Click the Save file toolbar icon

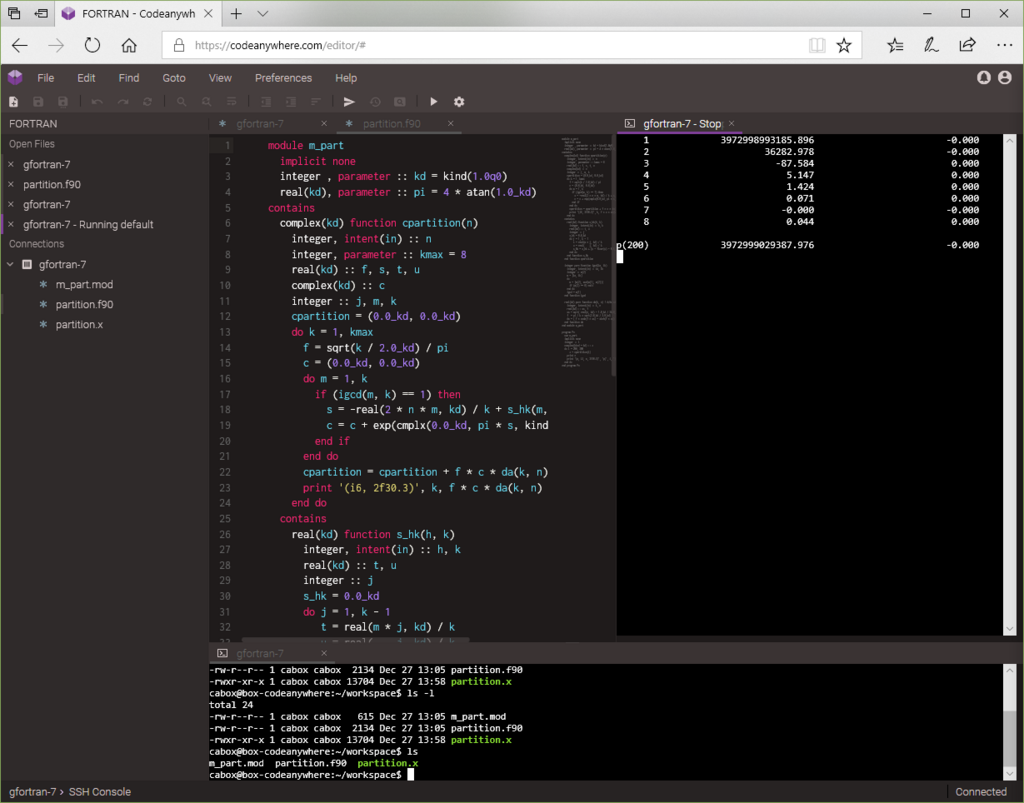pyautogui.click(x=39, y=102)
